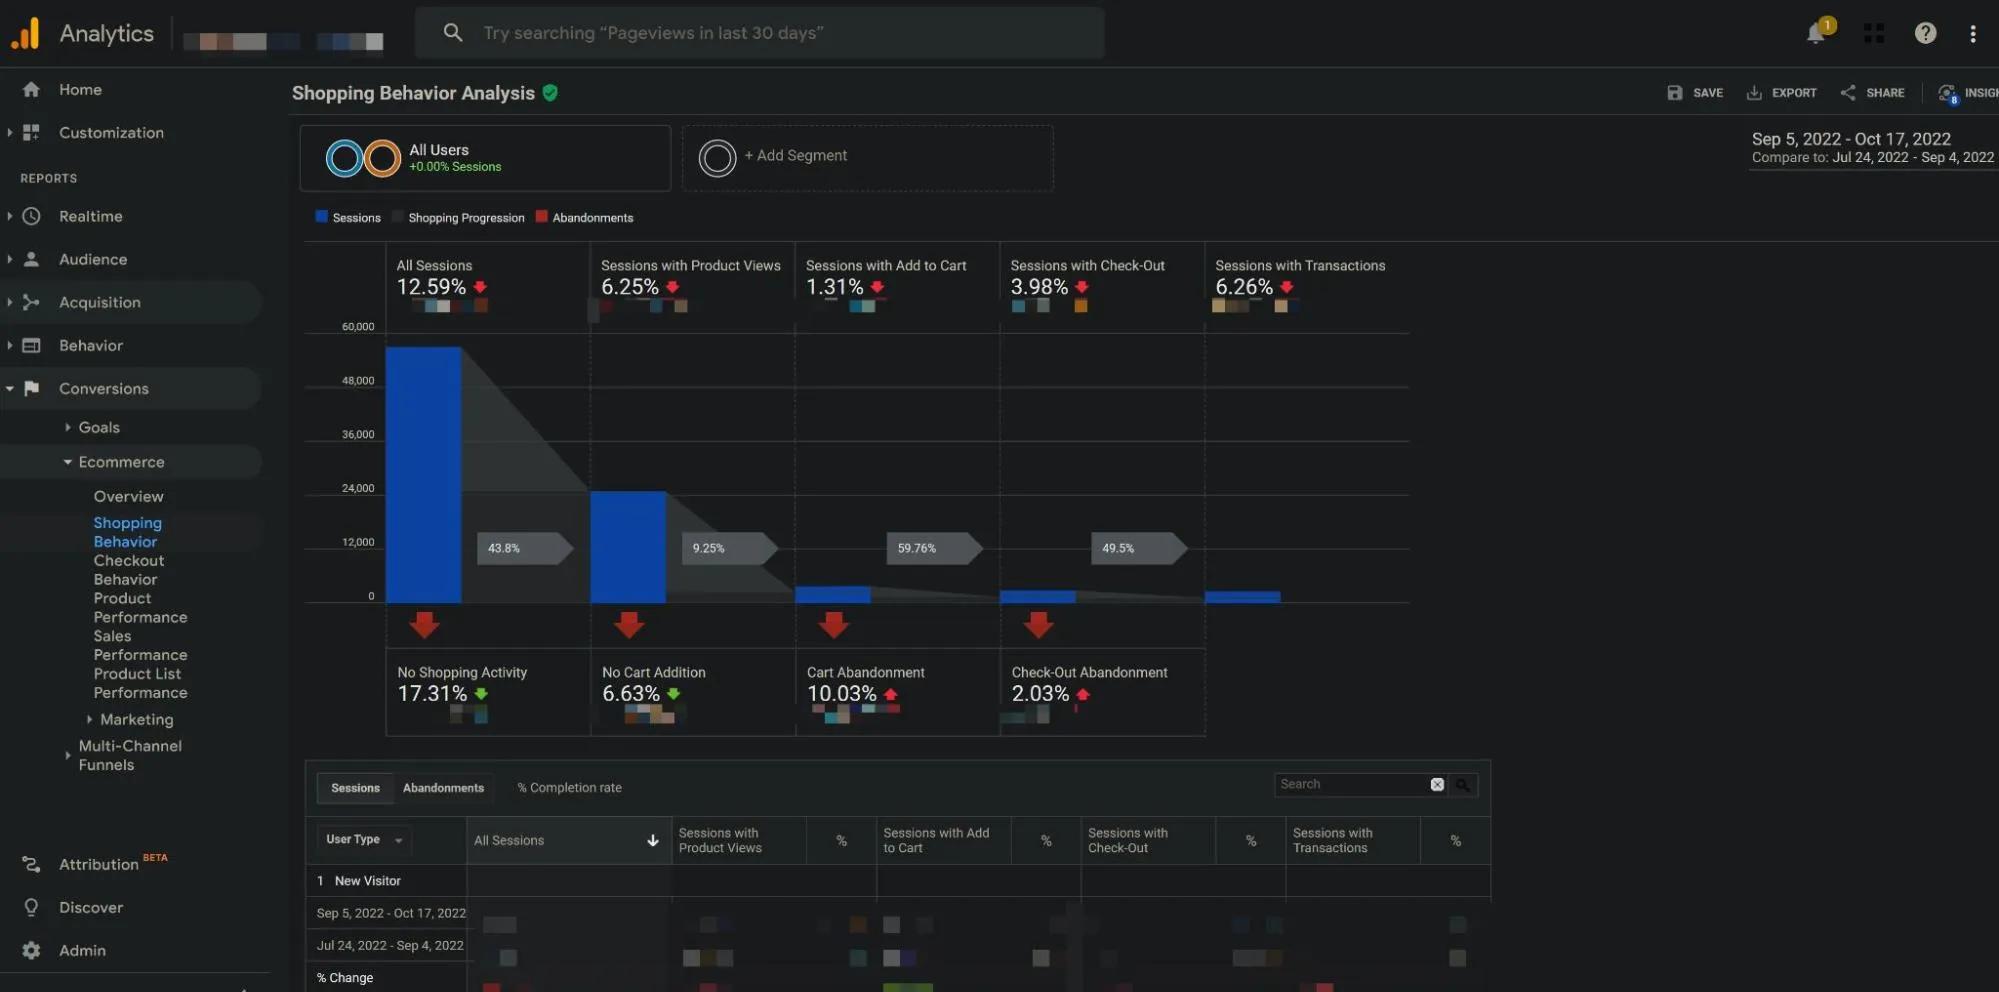Click the search magnifier icon in top bar
Image resolution: width=1999 pixels, height=992 pixels.
453,33
